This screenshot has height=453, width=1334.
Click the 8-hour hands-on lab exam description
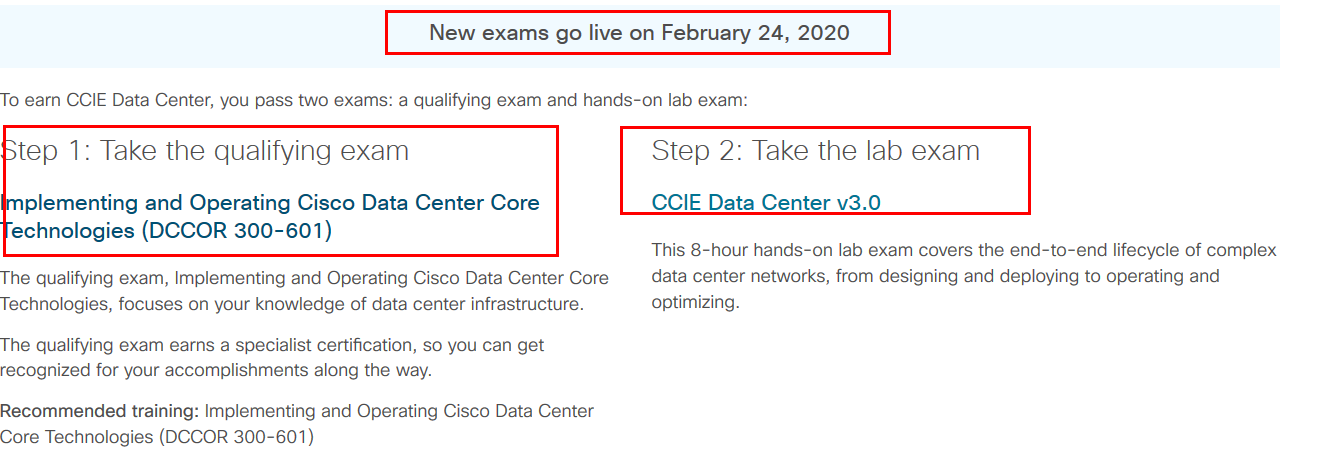point(964,276)
